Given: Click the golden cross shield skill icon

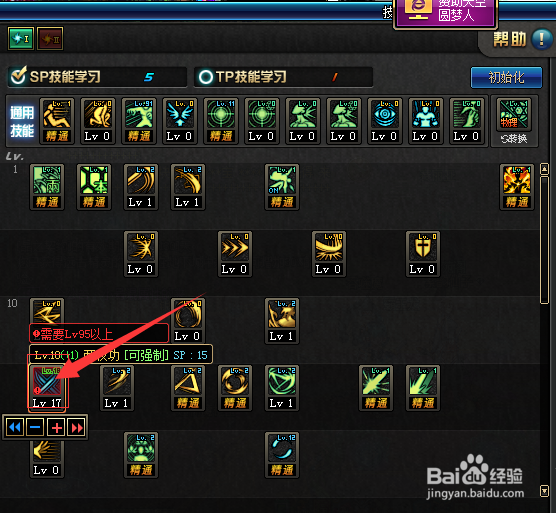Looking at the screenshot, I should pyautogui.click(x=423, y=247).
